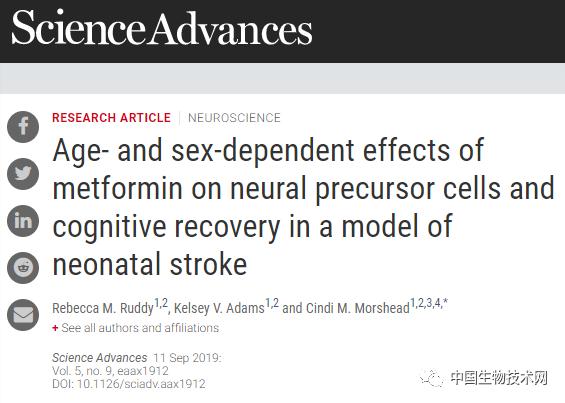
Task: Click the WeChat watermark logo icon
Action: pyautogui.click(x=431, y=378)
